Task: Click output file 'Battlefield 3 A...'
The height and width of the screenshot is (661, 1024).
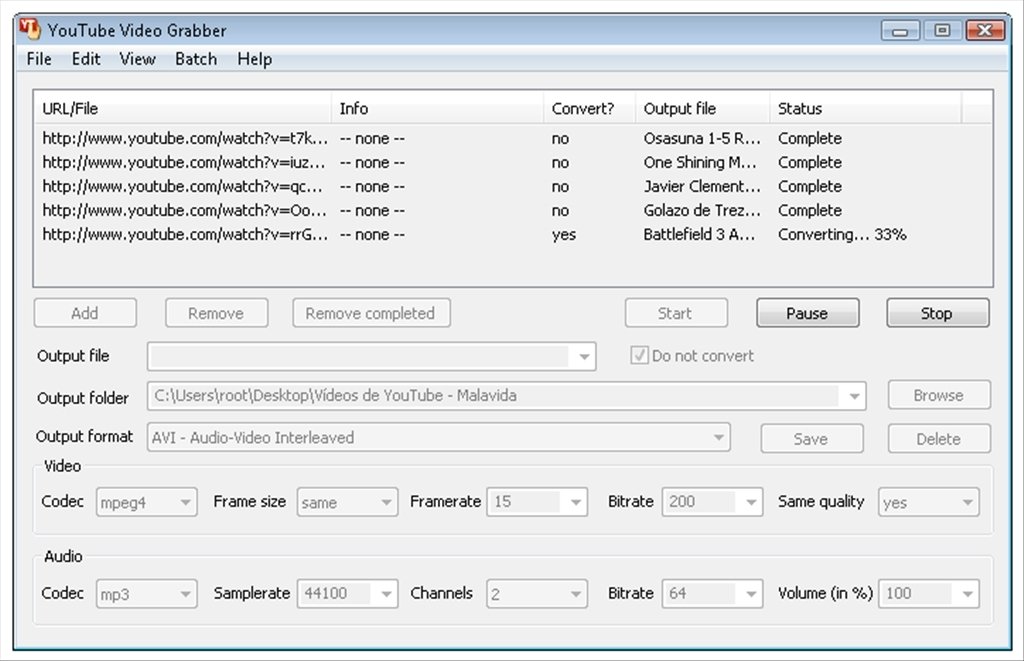Action: pos(699,234)
